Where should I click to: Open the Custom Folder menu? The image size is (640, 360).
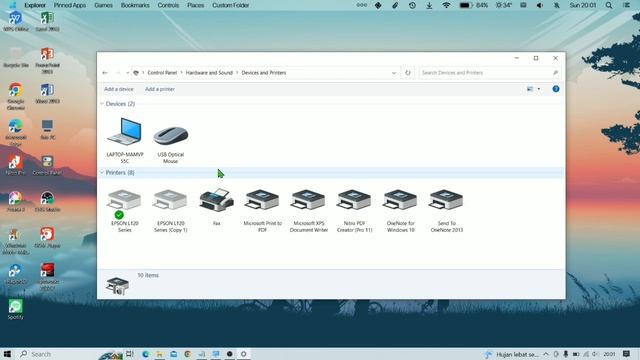click(x=231, y=5)
